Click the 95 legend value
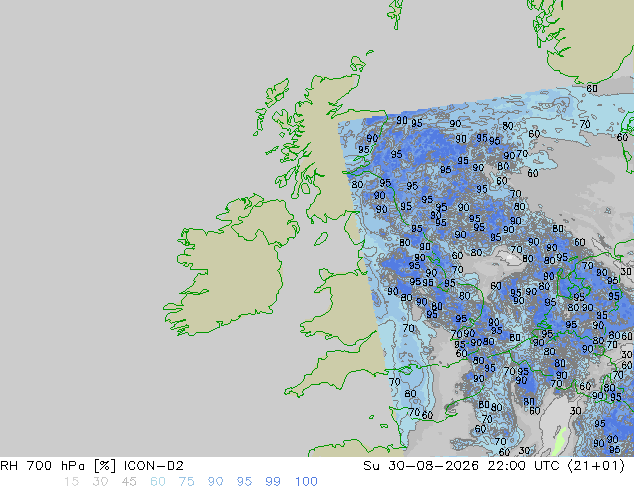 point(244,482)
